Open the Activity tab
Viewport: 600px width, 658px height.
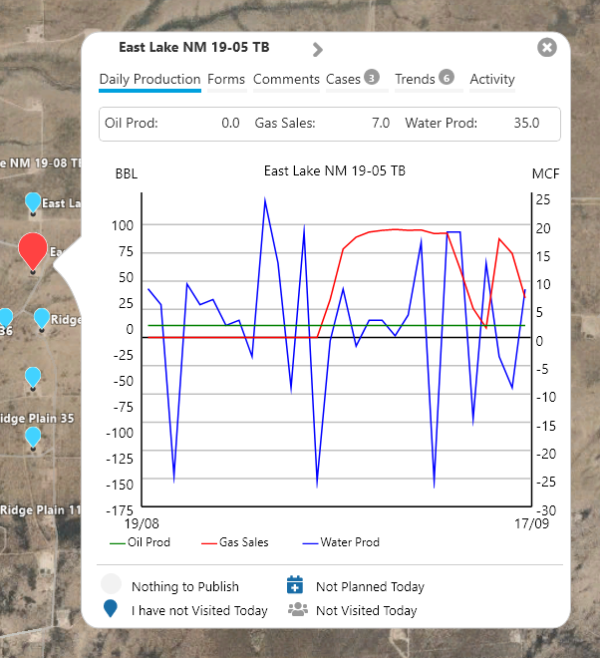(492, 79)
